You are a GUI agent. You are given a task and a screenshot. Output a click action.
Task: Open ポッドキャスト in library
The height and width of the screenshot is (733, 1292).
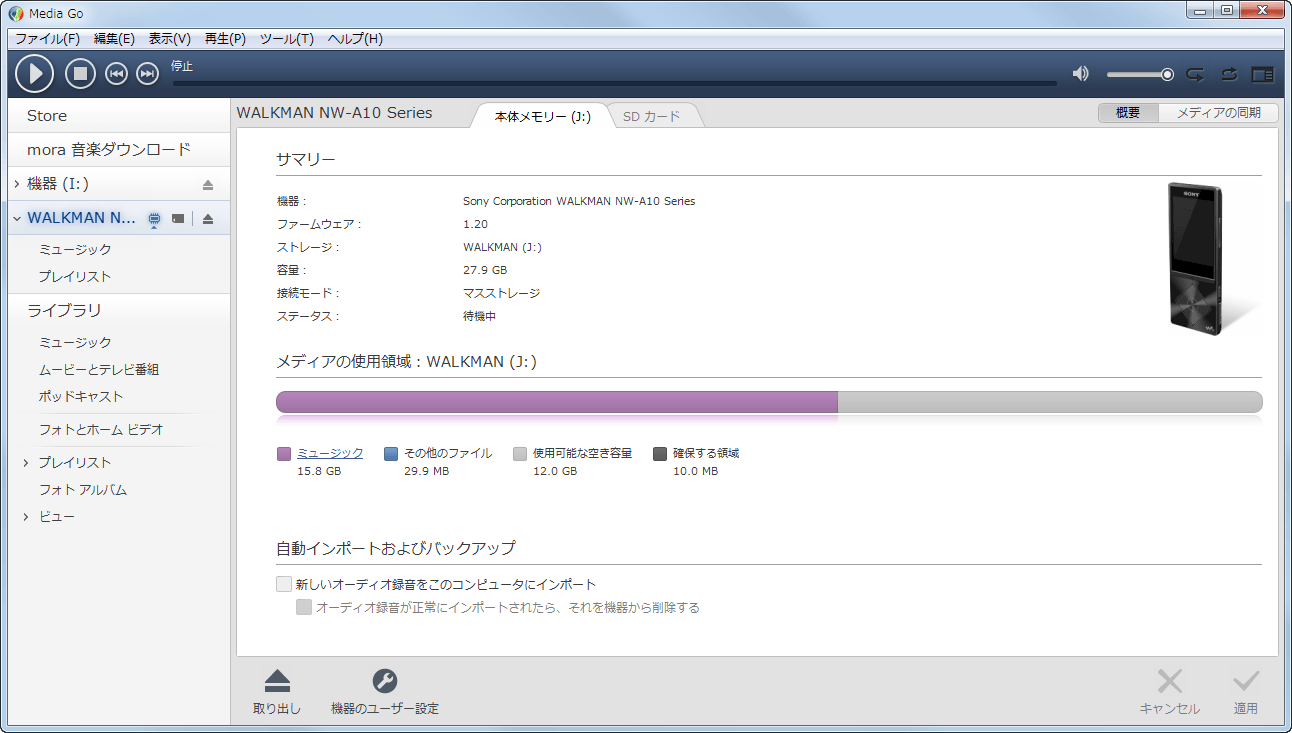[x=81, y=396]
